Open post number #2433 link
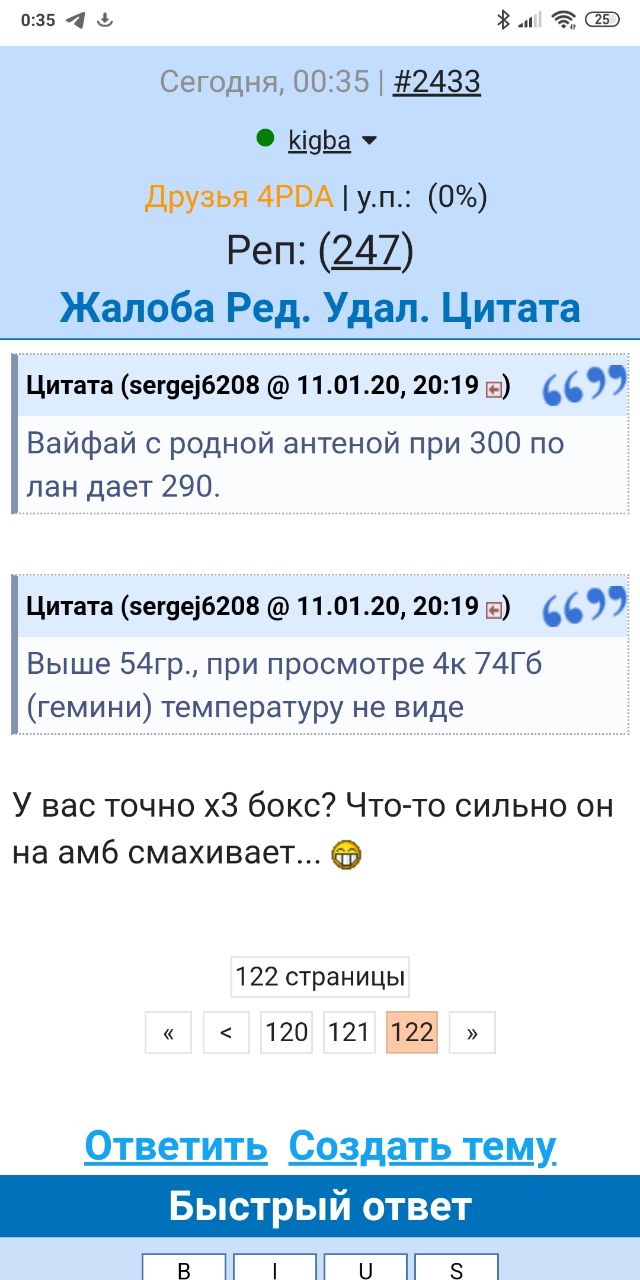Image resolution: width=640 pixels, height=1280 pixels. [437, 81]
